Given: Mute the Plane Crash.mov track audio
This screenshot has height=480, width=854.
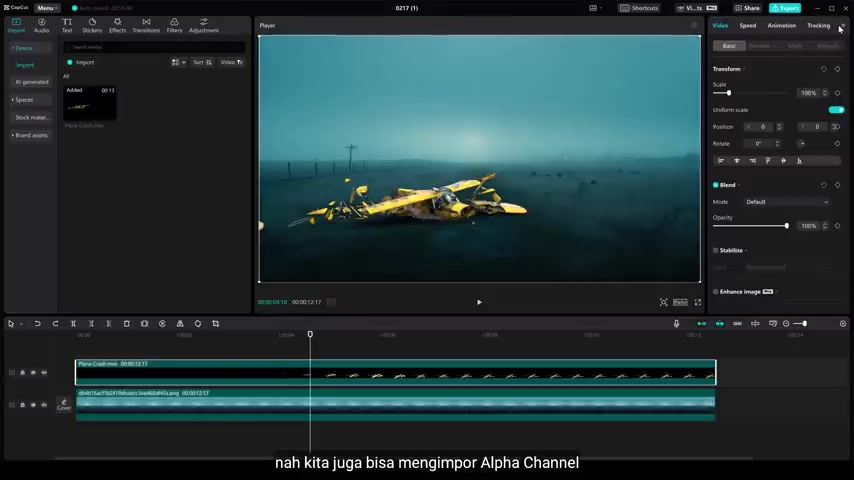Looking at the screenshot, I should pos(44,373).
